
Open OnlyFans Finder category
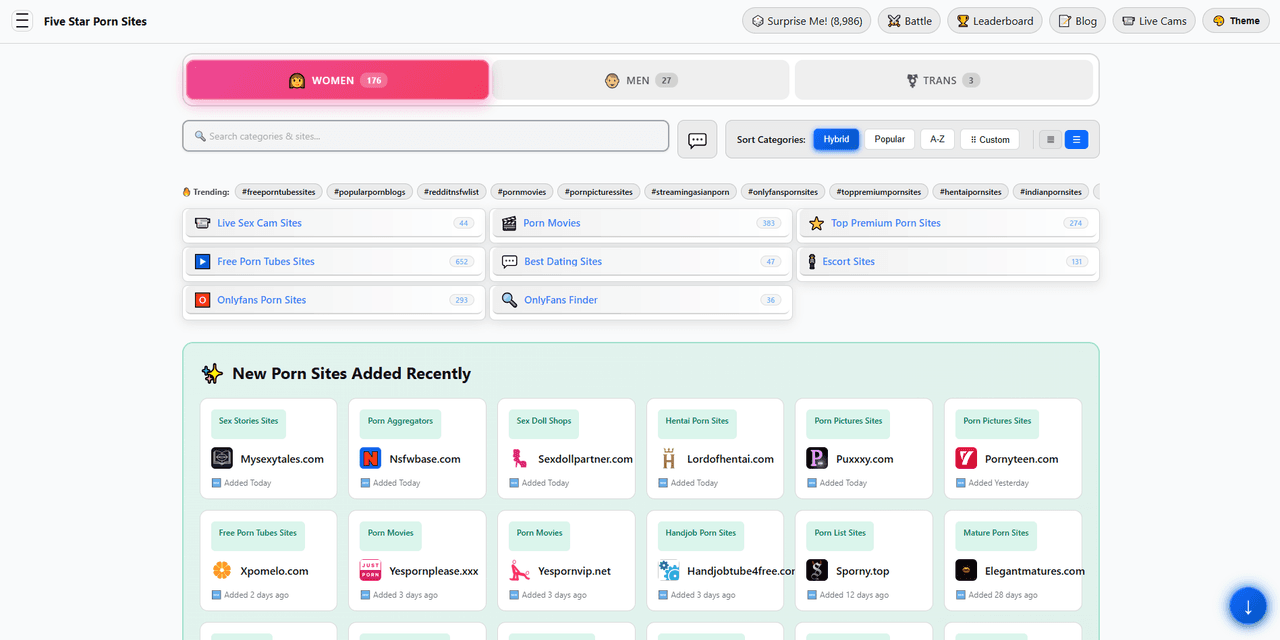[561, 299]
